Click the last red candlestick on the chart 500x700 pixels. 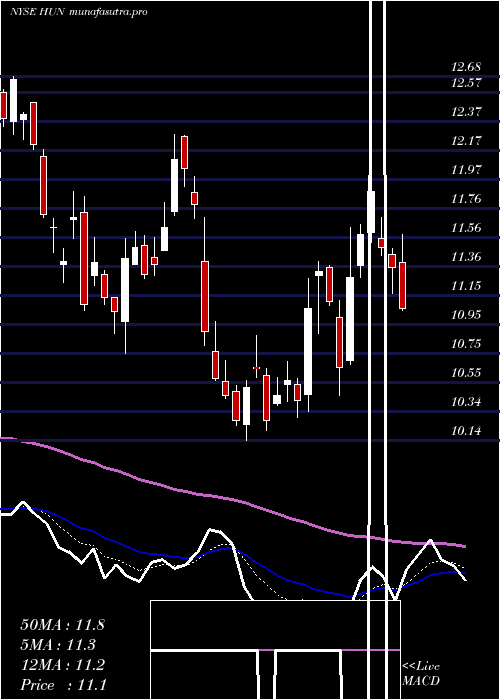(x=402, y=285)
